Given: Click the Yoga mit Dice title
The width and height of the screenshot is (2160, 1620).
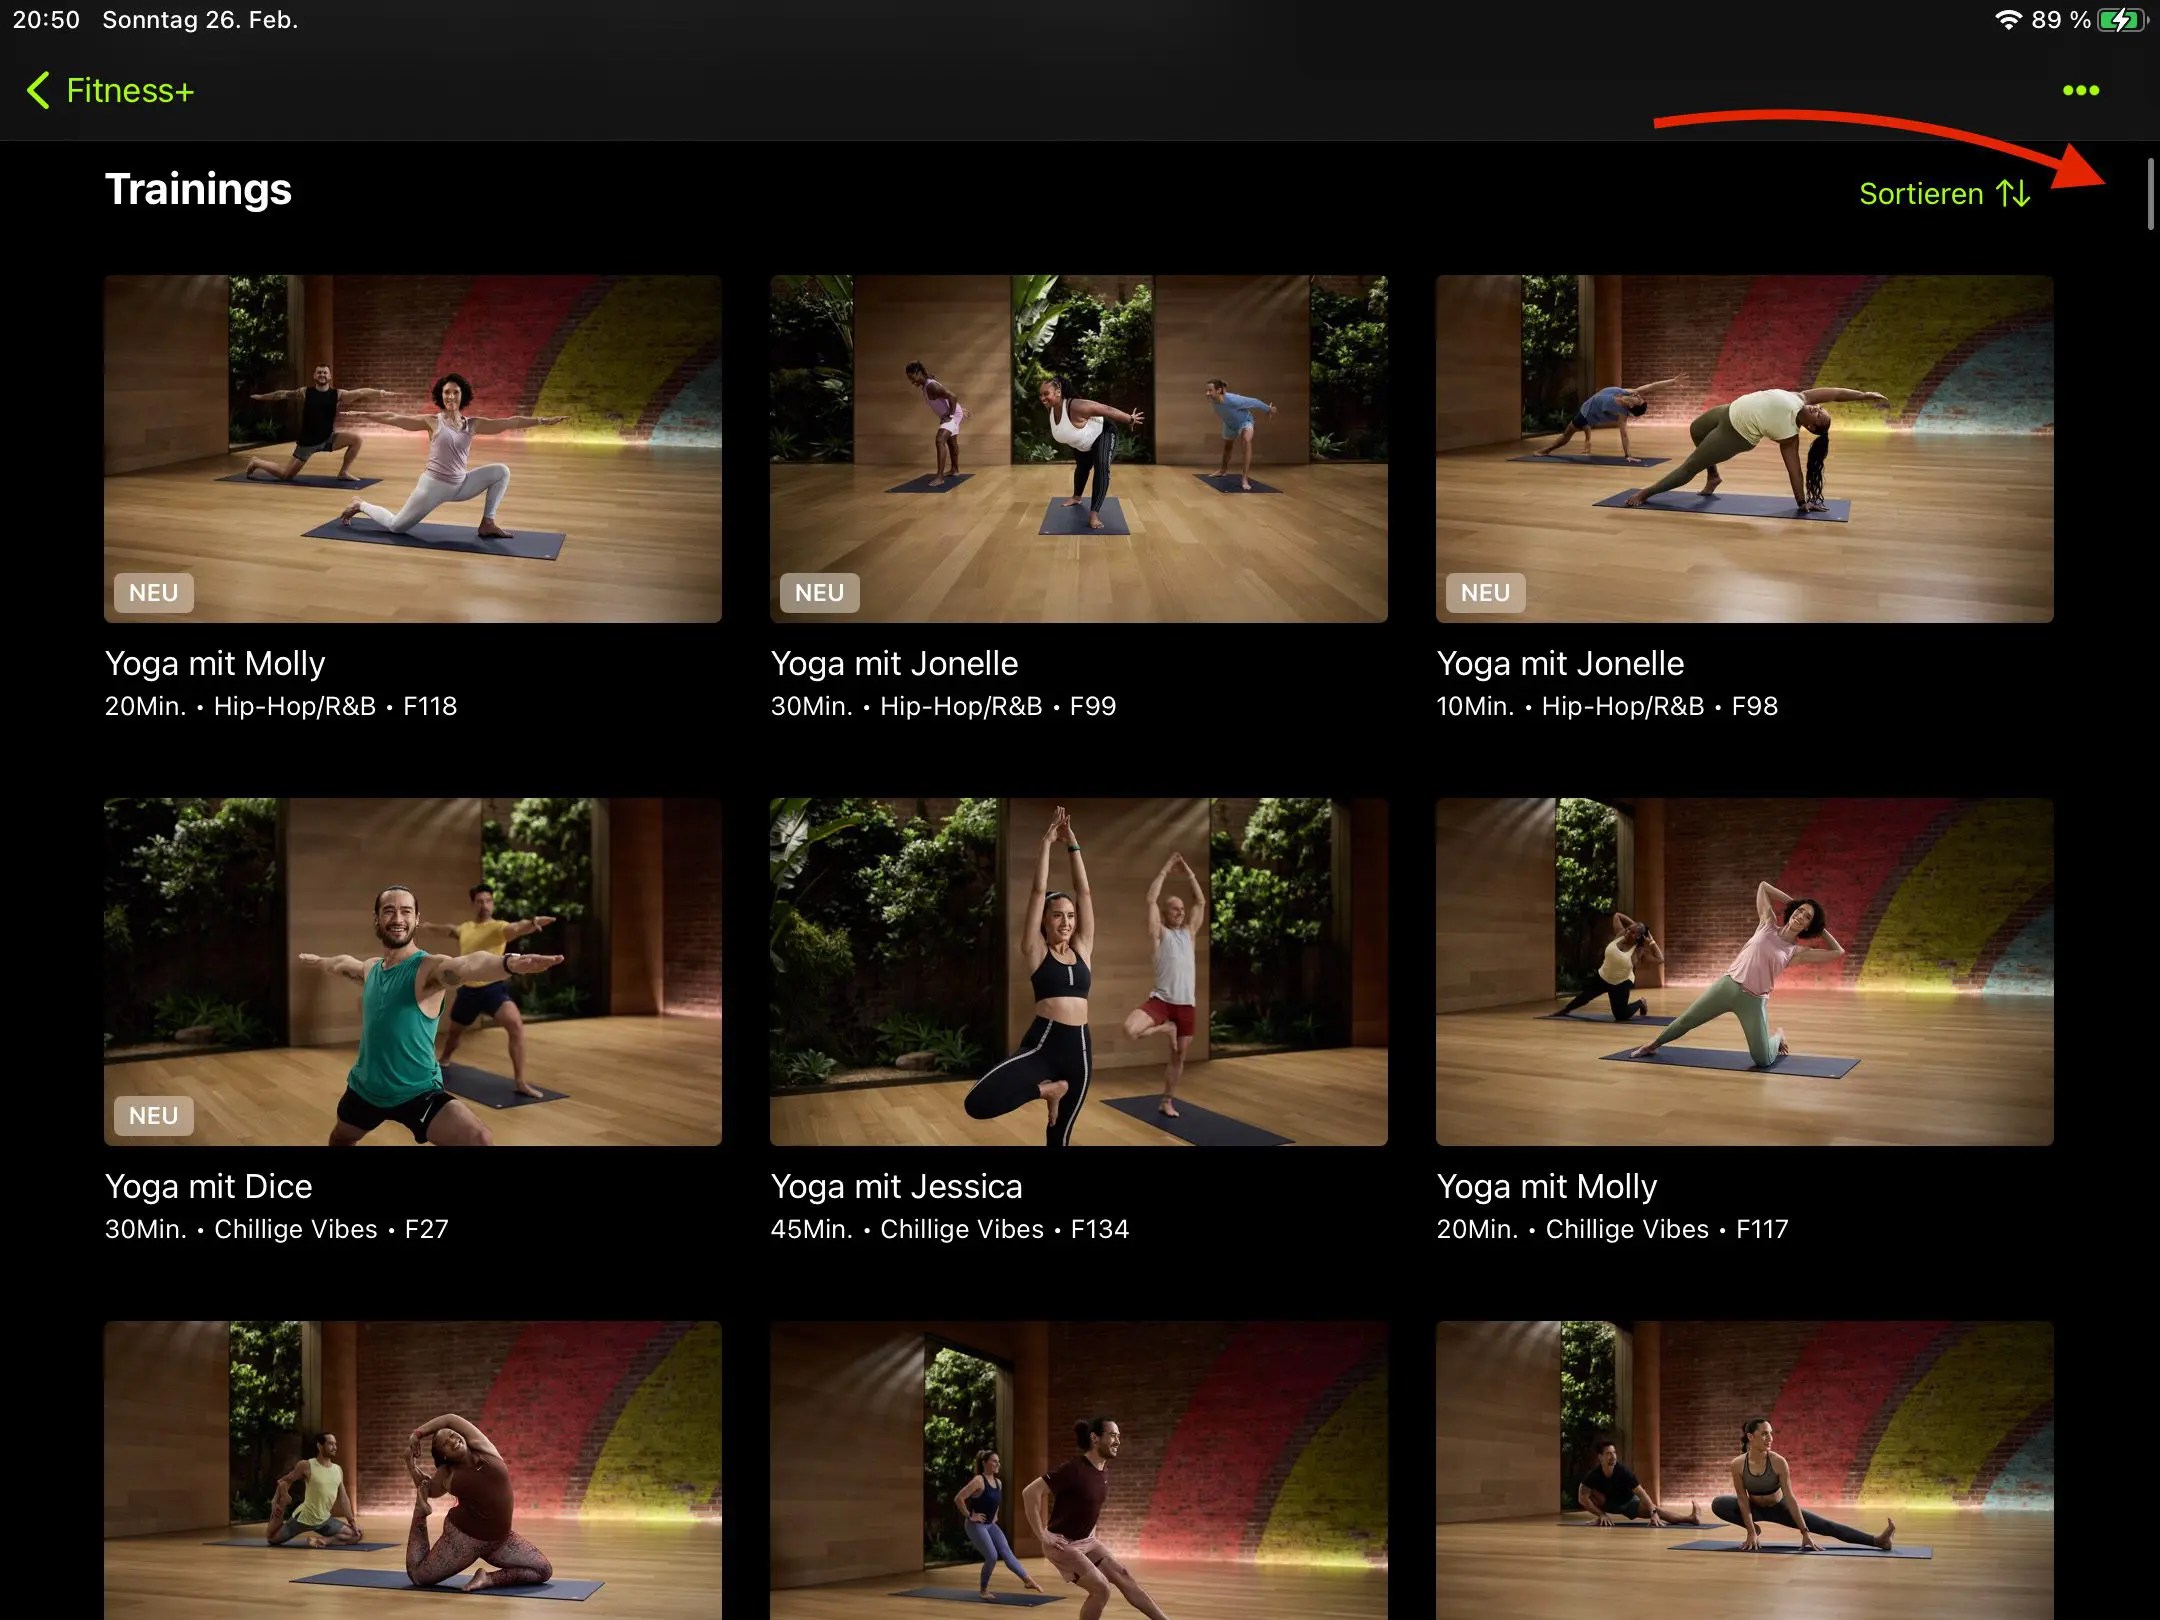Looking at the screenshot, I should pyautogui.click(x=208, y=1186).
